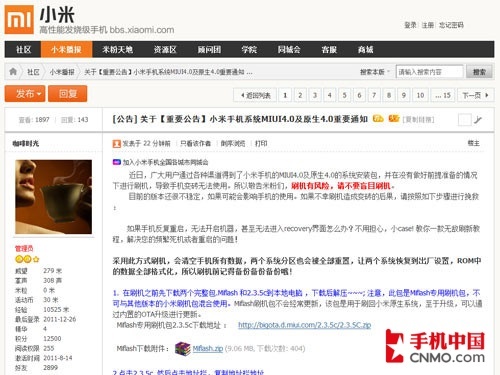The image size is (500, 375).
Task: Open the bigota 2.3.5C.zip download URL
Action: [305, 325]
